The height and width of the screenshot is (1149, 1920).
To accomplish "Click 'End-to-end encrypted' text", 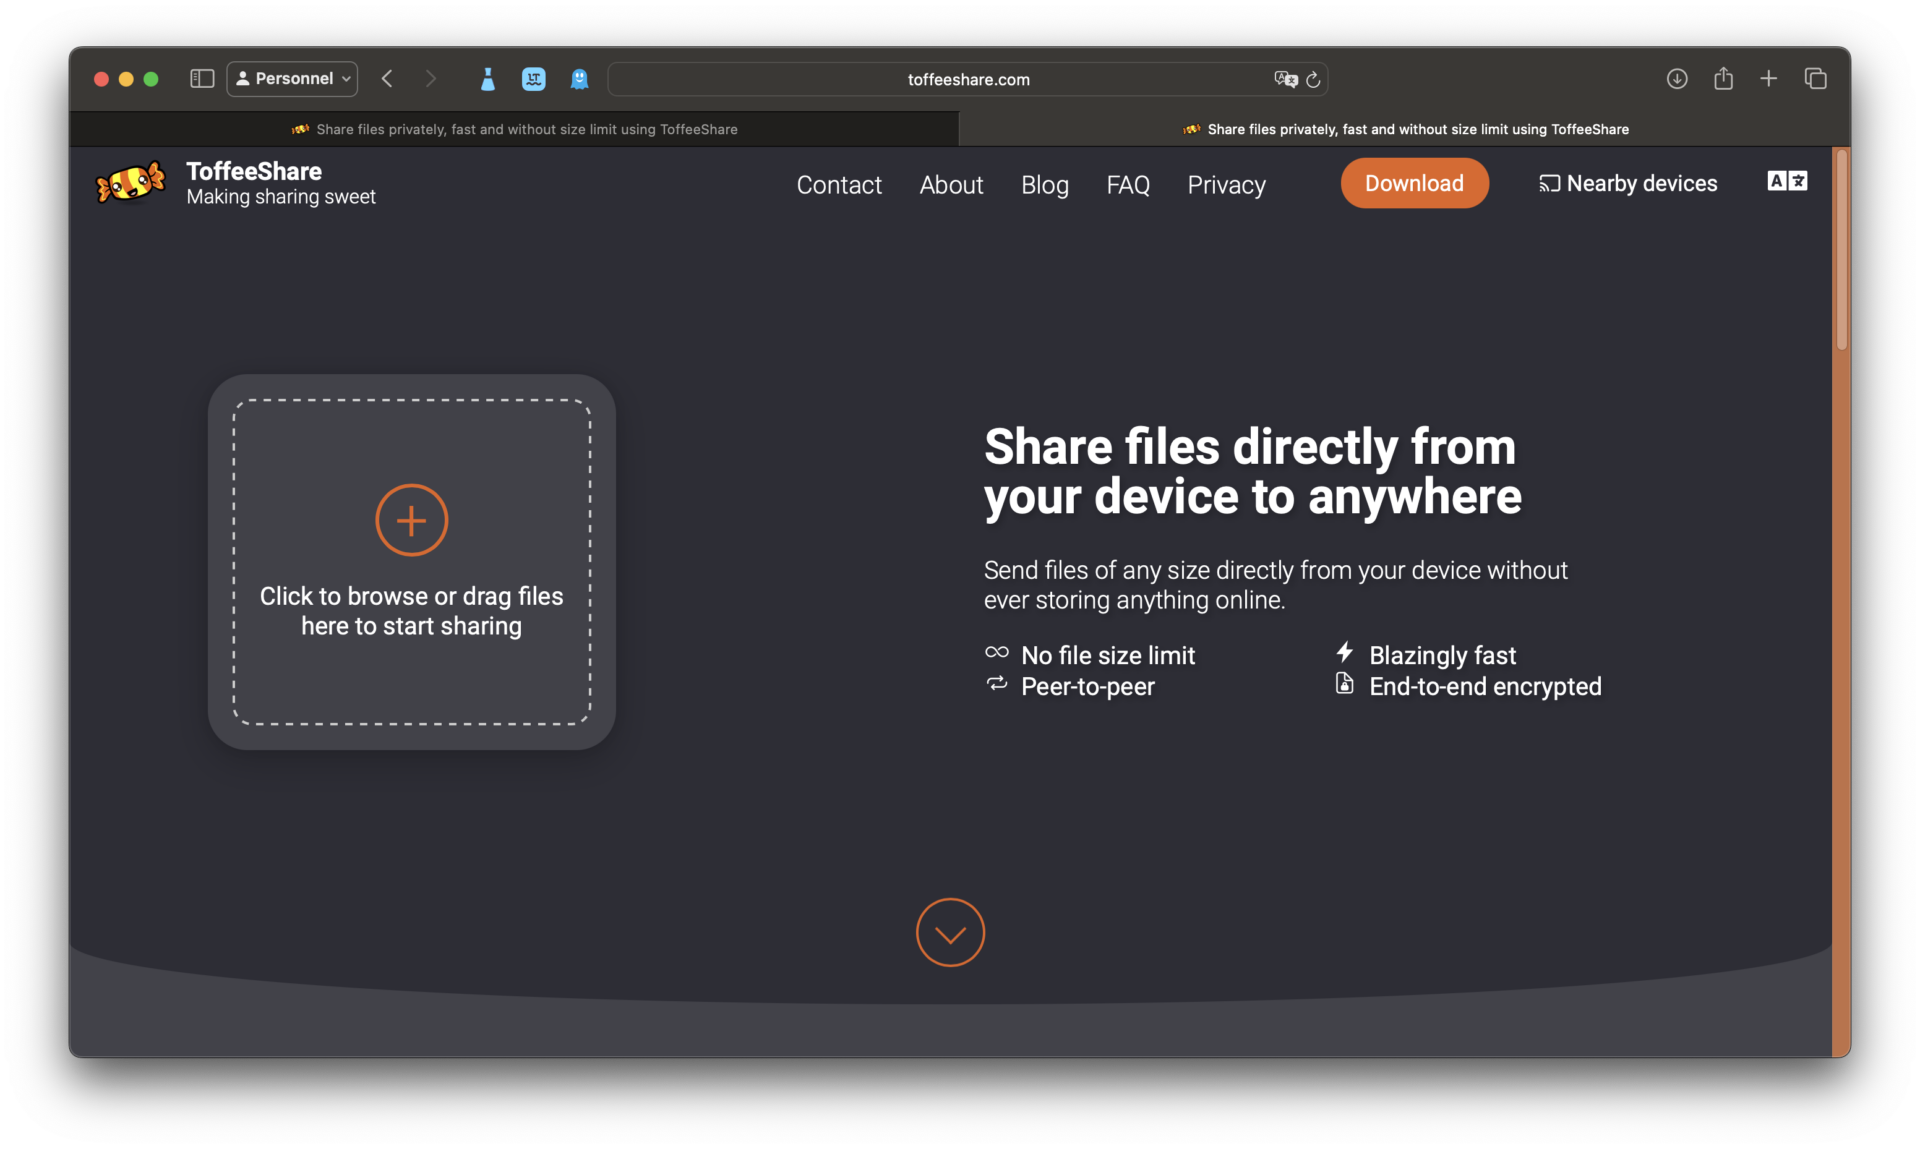I will click(x=1485, y=687).
